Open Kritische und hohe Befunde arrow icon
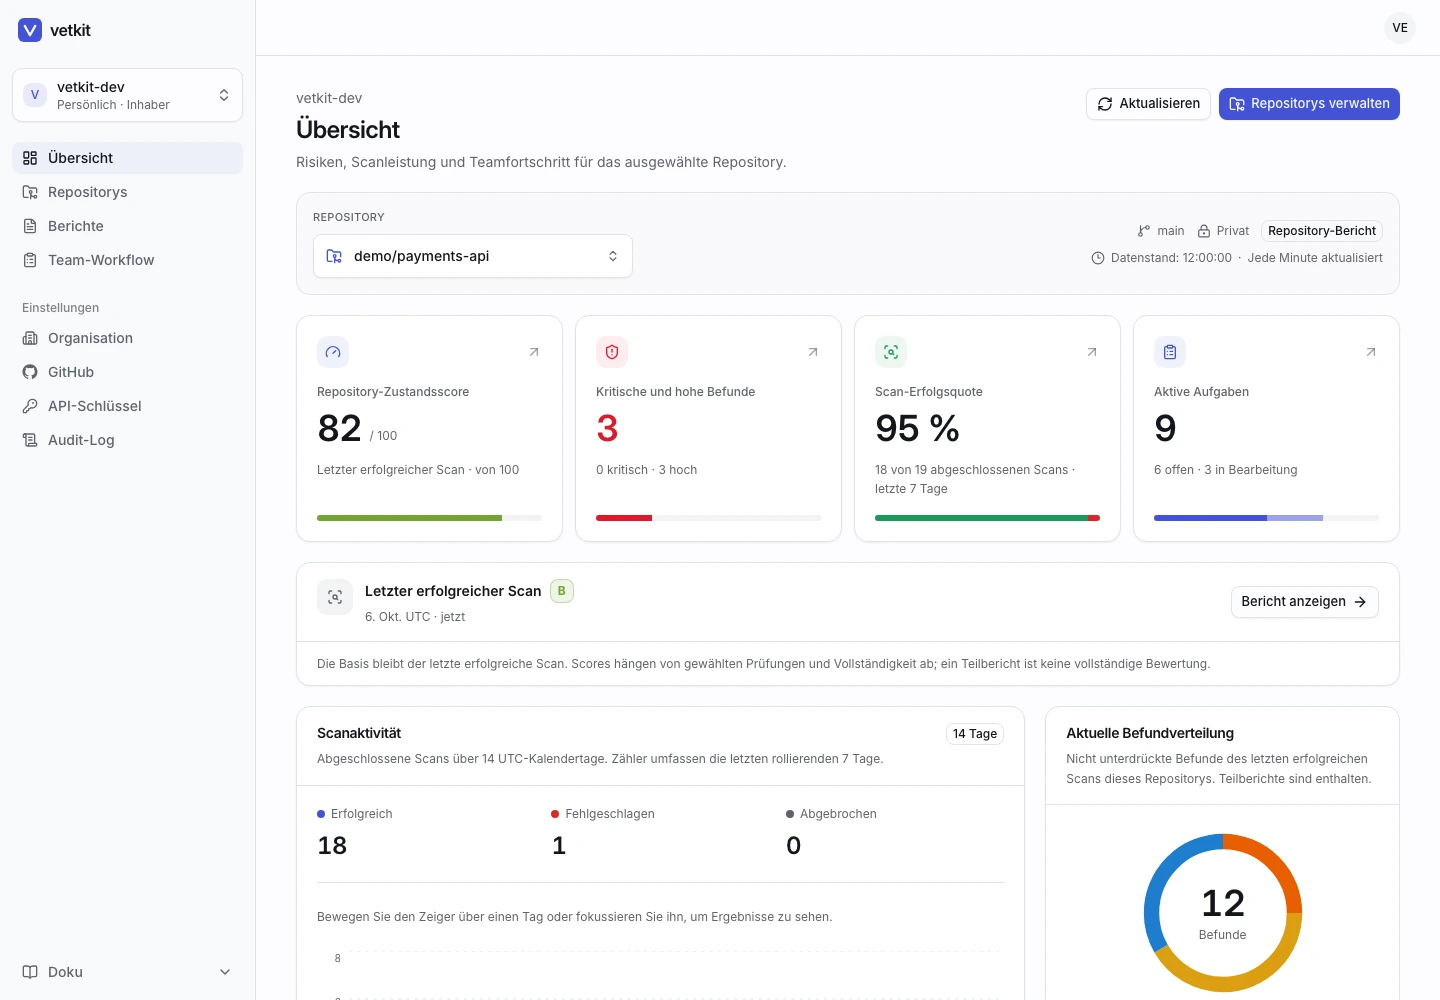 [813, 352]
